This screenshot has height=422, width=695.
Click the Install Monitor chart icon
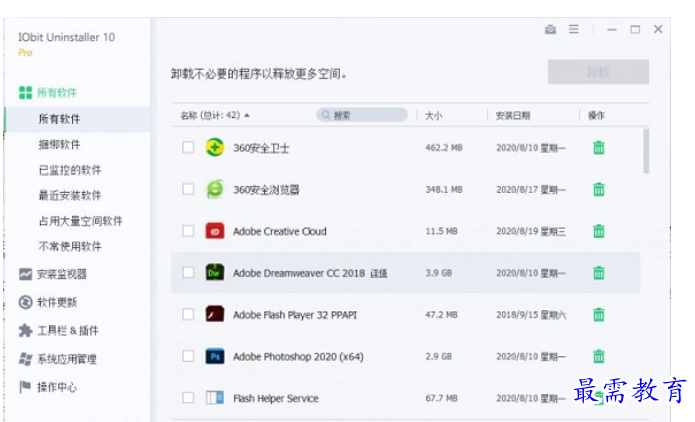pyautogui.click(x=25, y=274)
